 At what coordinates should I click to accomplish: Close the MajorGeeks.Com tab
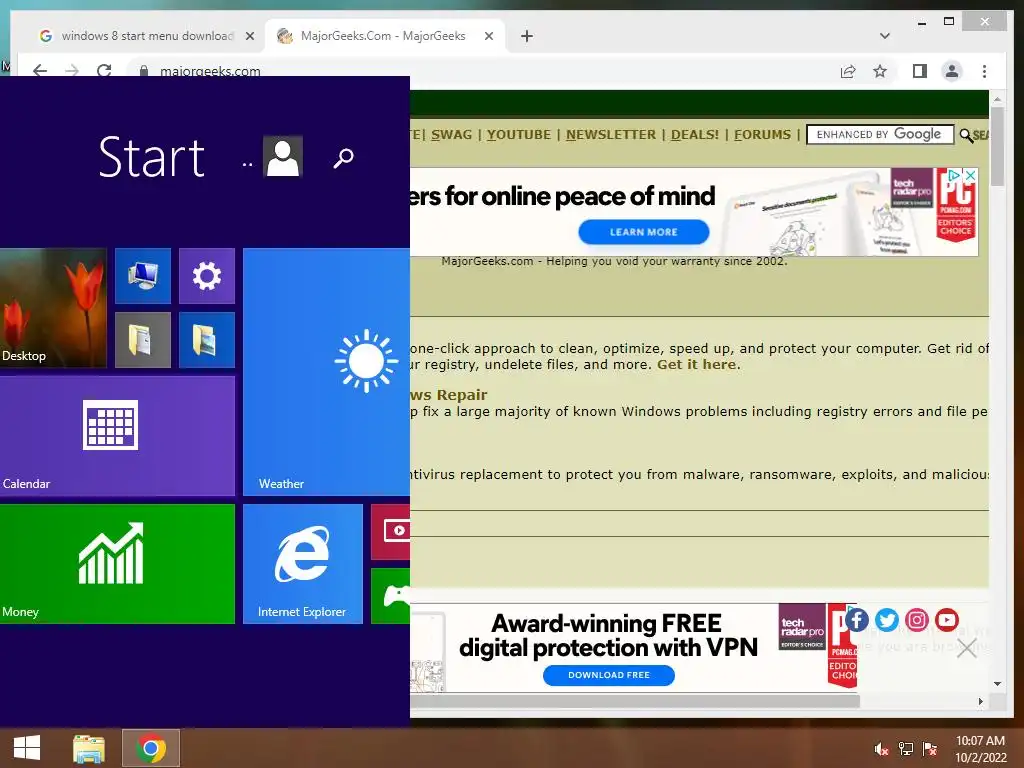point(488,36)
